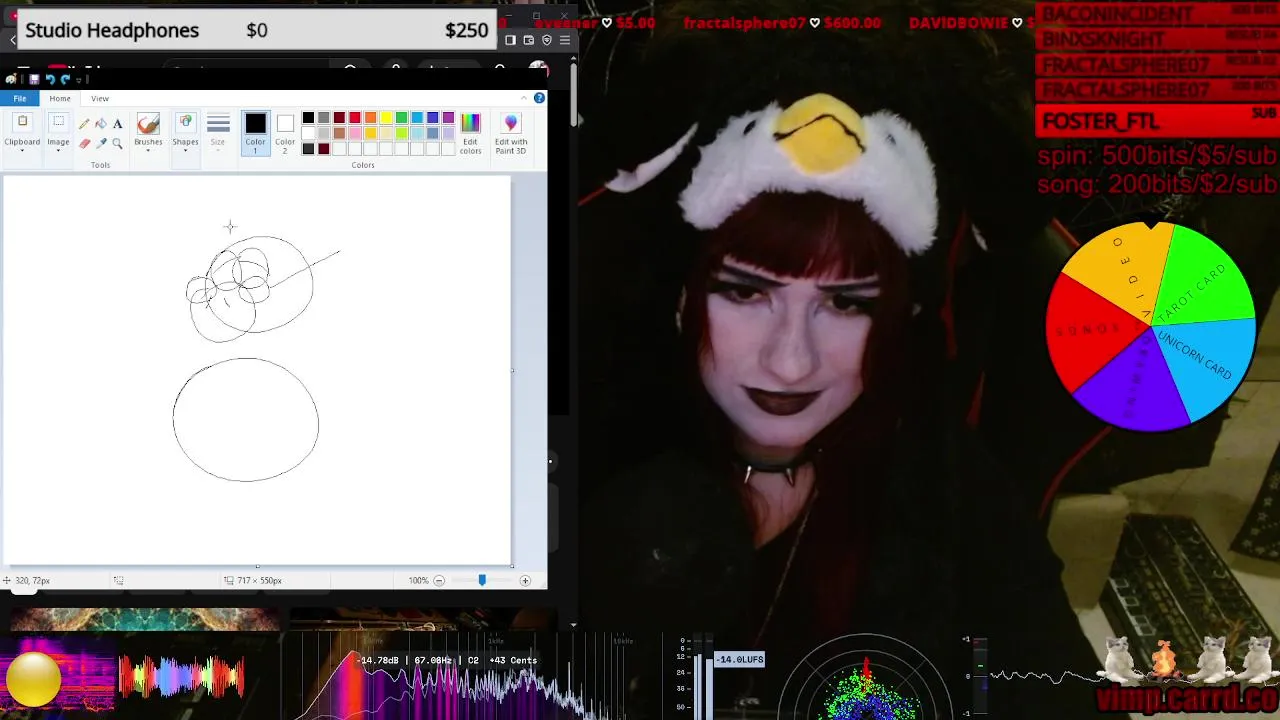The height and width of the screenshot is (720, 1280).
Task: Click the Paint zoom slider handle
Action: click(482, 580)
